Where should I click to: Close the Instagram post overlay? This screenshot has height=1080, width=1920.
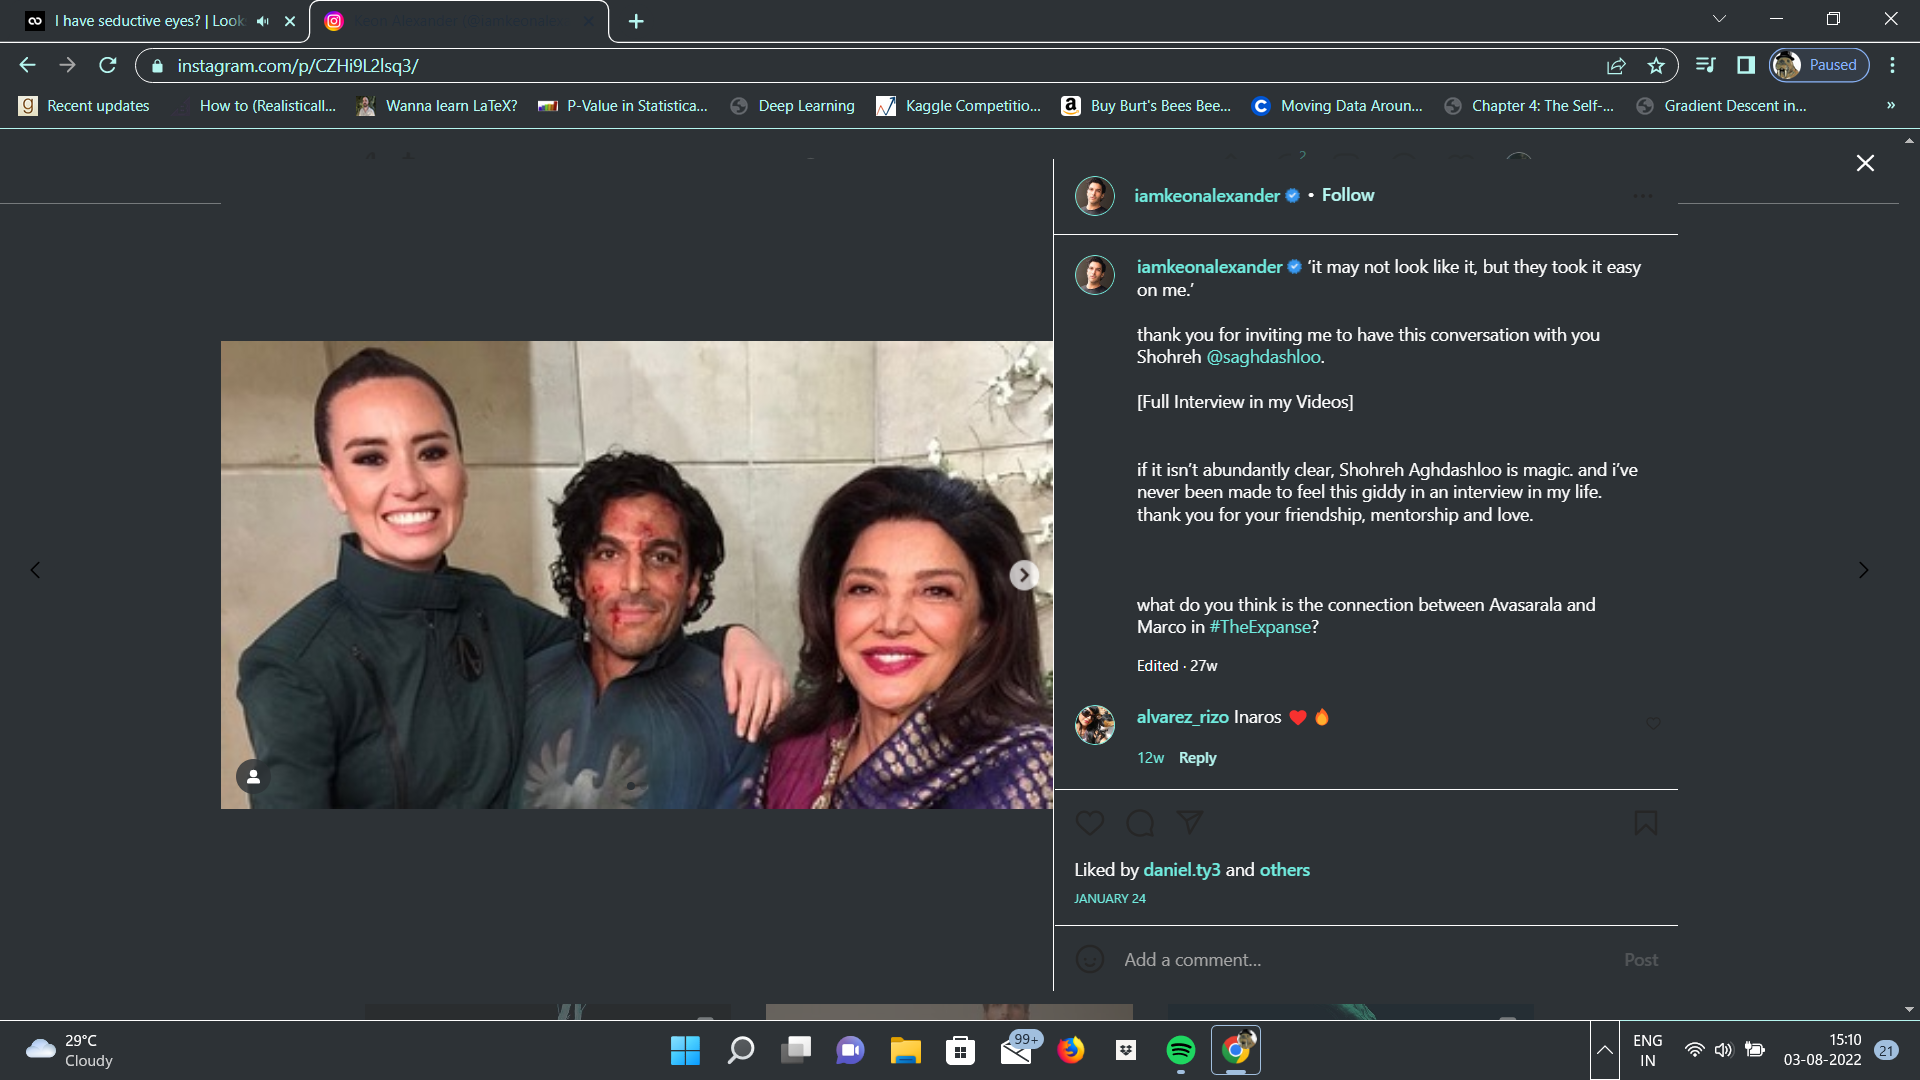pyautogui.click(x=1865, y=163)
